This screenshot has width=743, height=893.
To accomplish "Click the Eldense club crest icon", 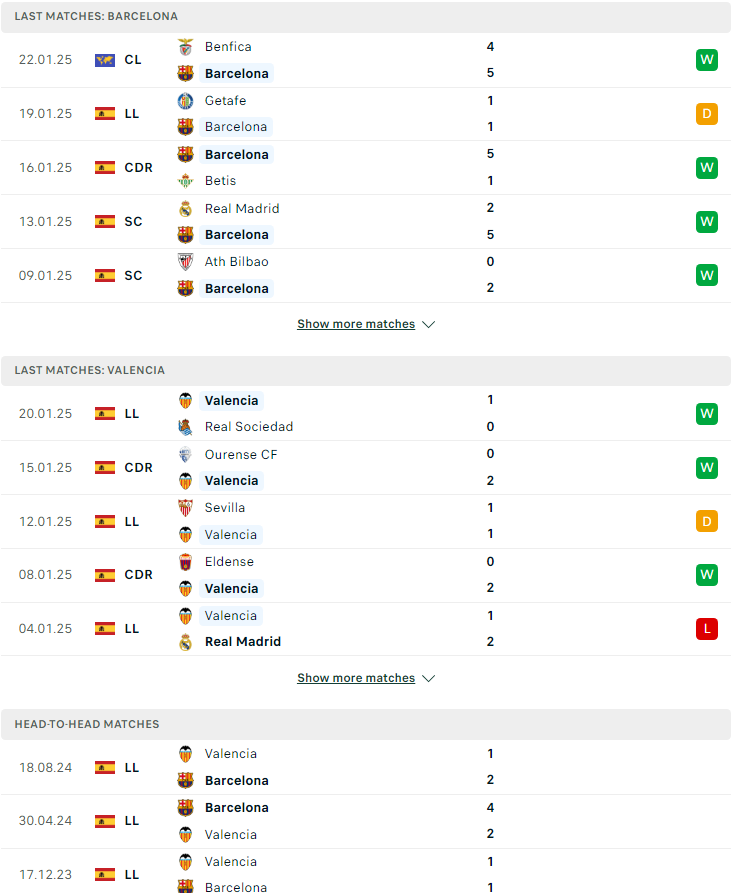I will (185, 562).
